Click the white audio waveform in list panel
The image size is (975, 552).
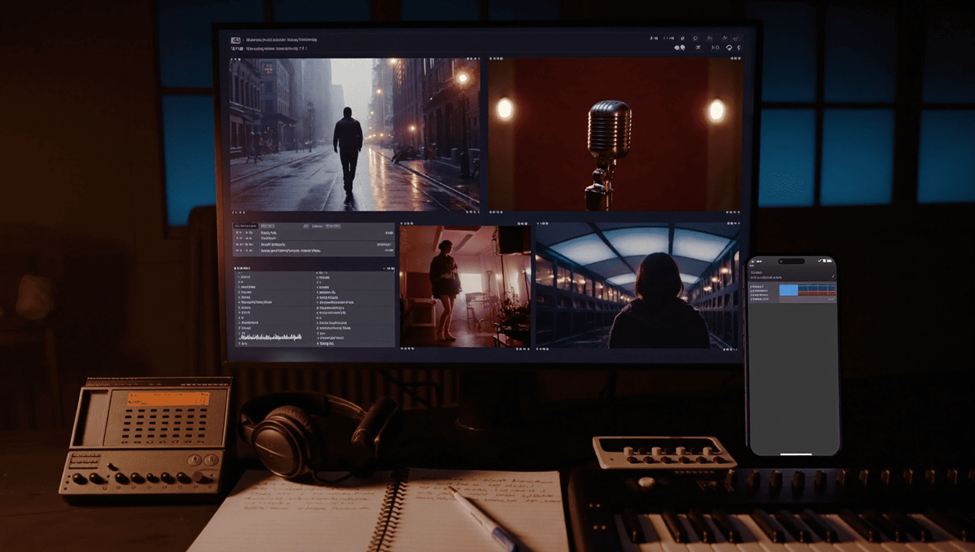(270, 337)
